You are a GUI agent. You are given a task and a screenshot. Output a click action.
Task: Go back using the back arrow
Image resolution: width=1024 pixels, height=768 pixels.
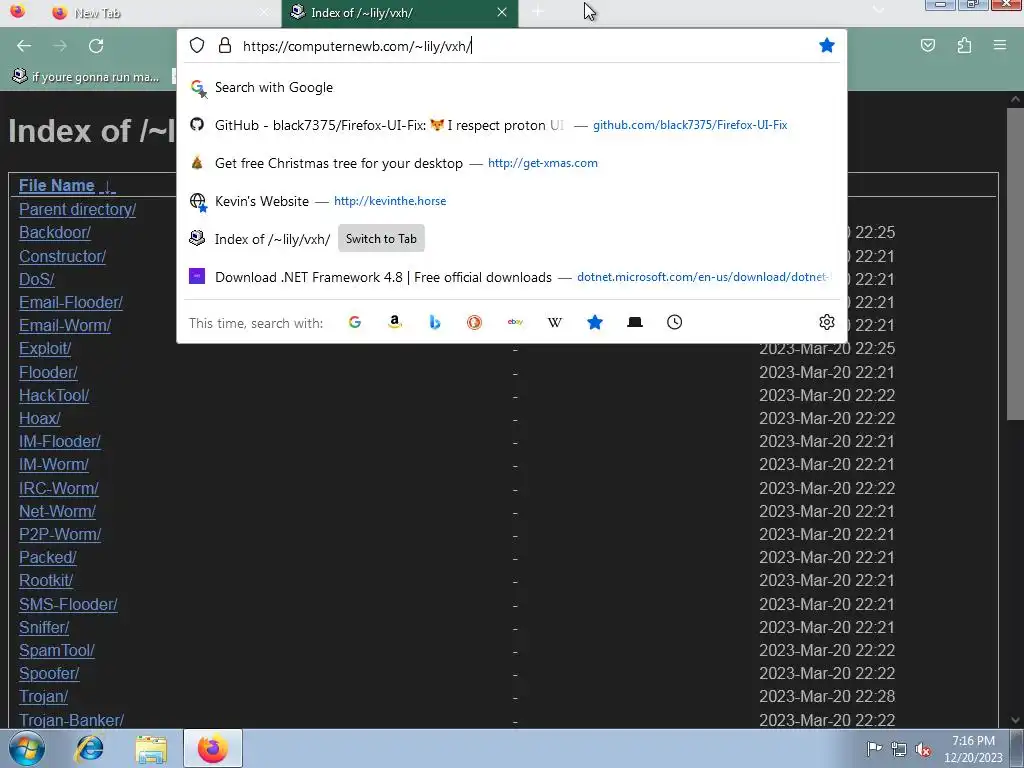pyautogui.click(x=24, y=46)
